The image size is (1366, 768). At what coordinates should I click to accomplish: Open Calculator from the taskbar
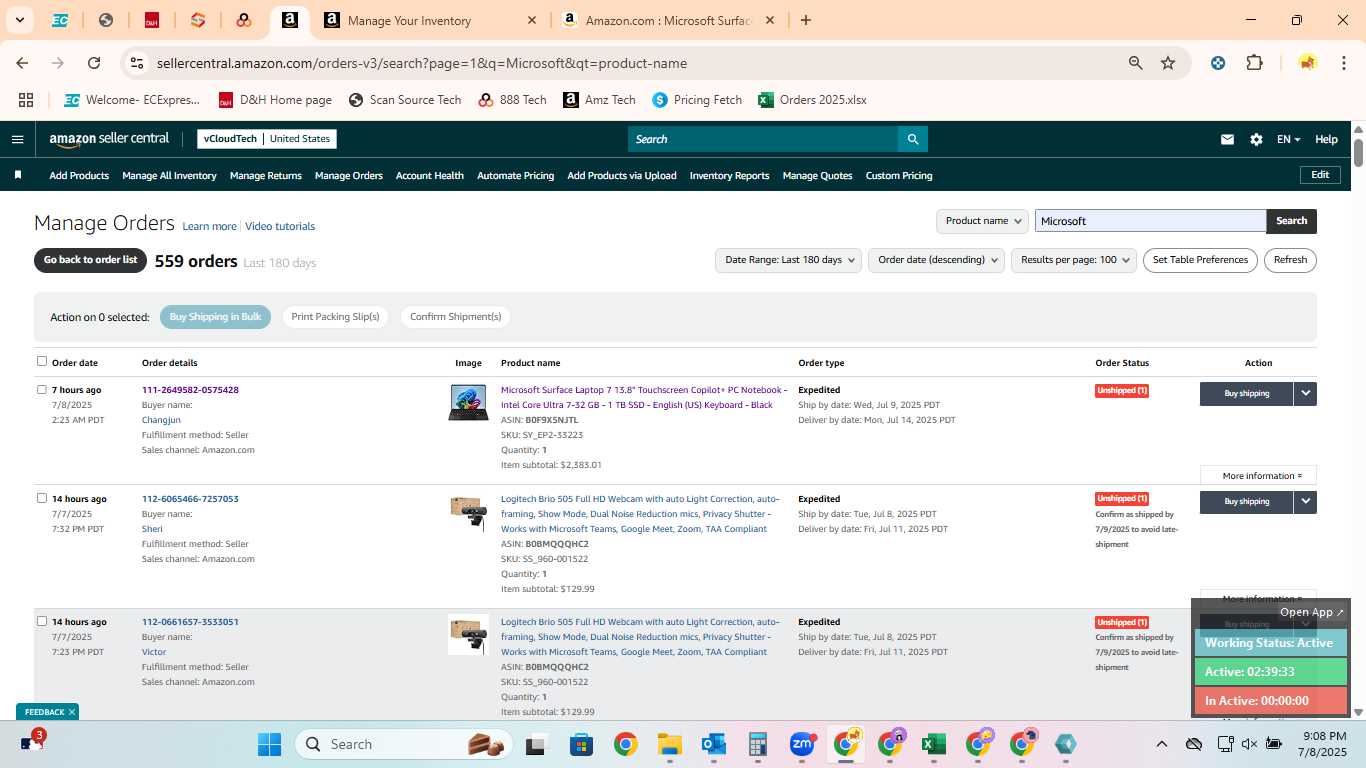757,744
